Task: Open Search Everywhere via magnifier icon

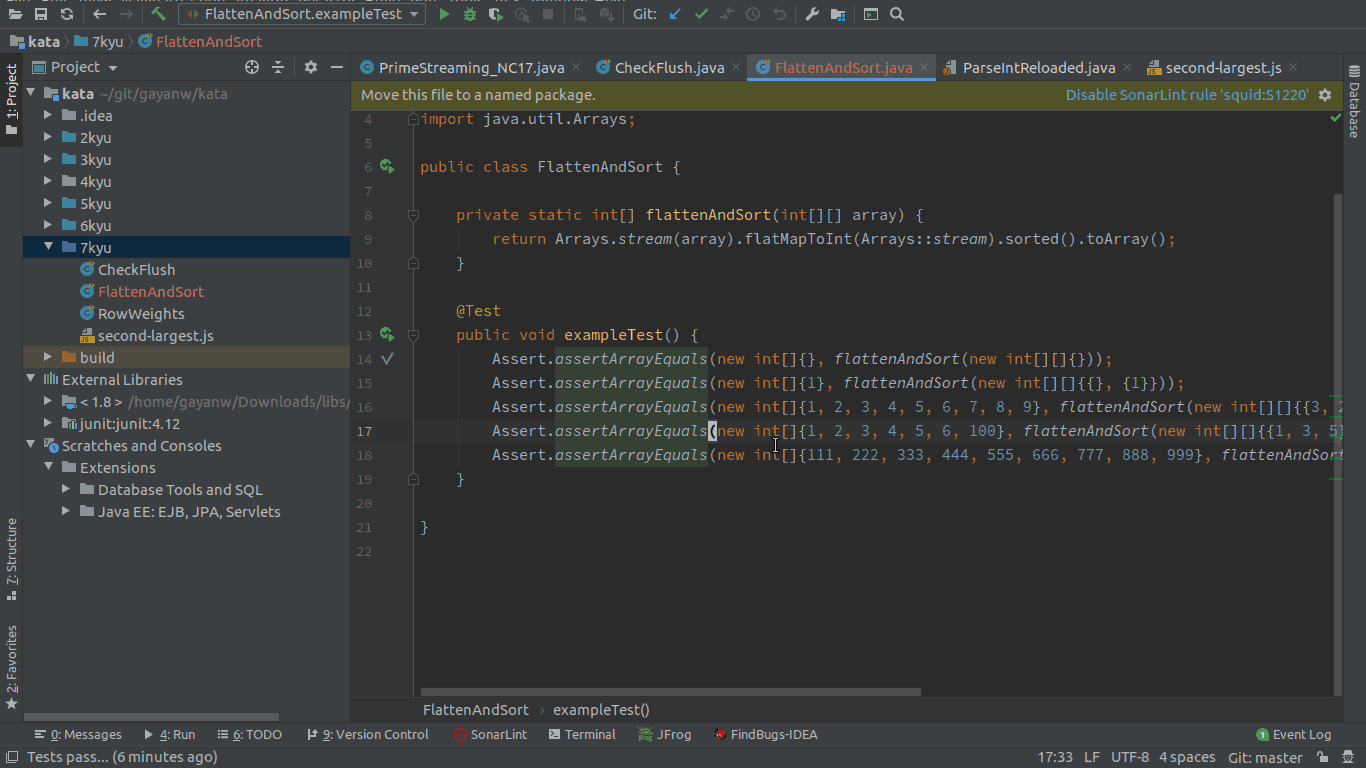Action: pyautogui.click(x=896, y=14)
